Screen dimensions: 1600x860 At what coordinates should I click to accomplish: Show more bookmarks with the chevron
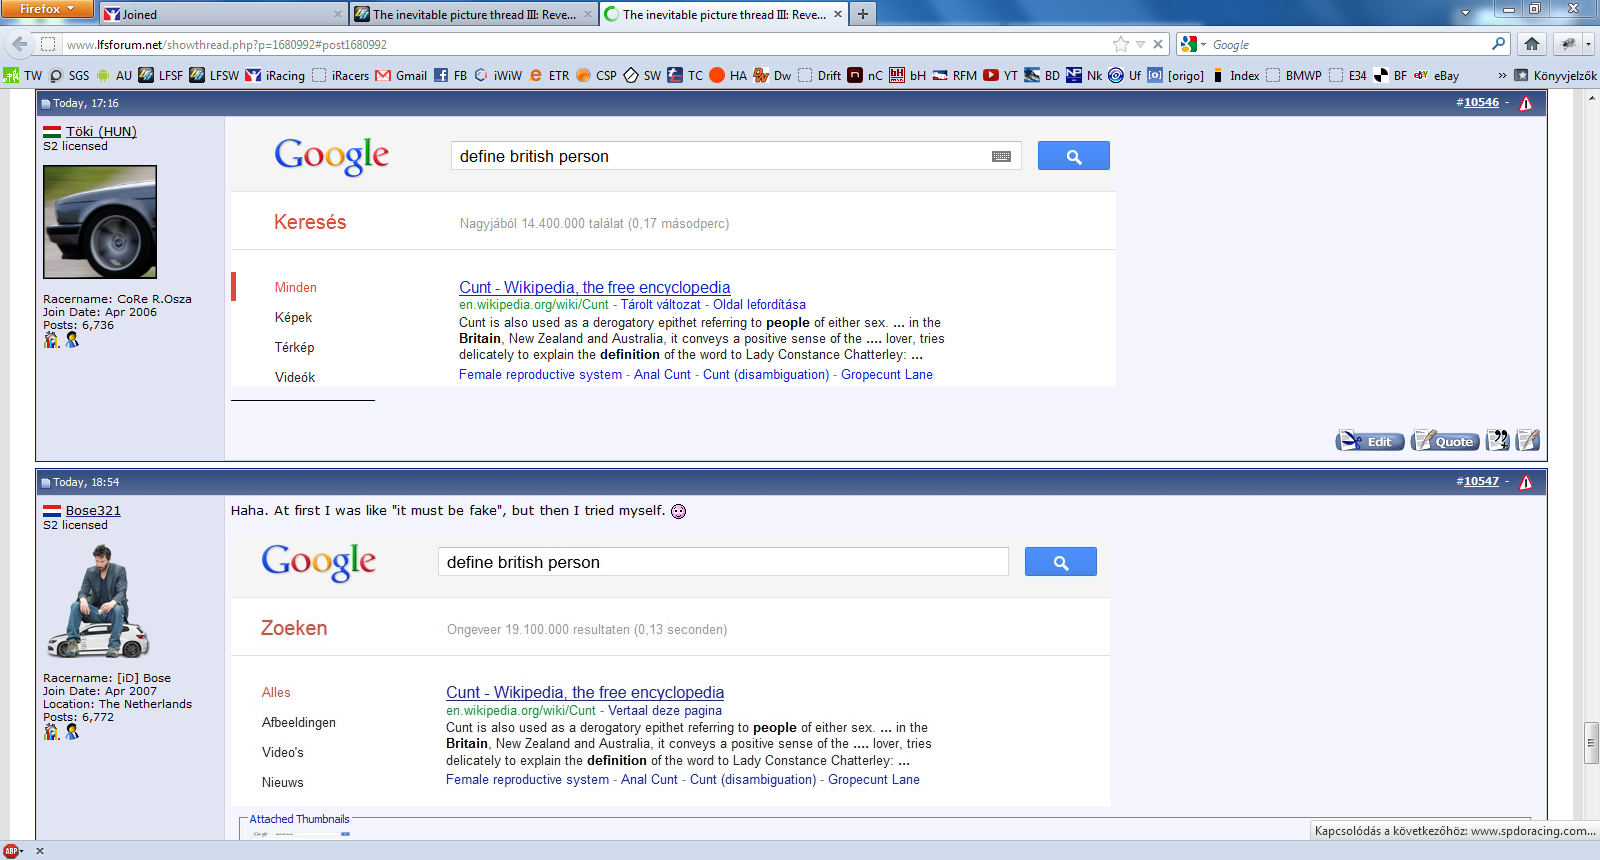[x=1502, y=75]
